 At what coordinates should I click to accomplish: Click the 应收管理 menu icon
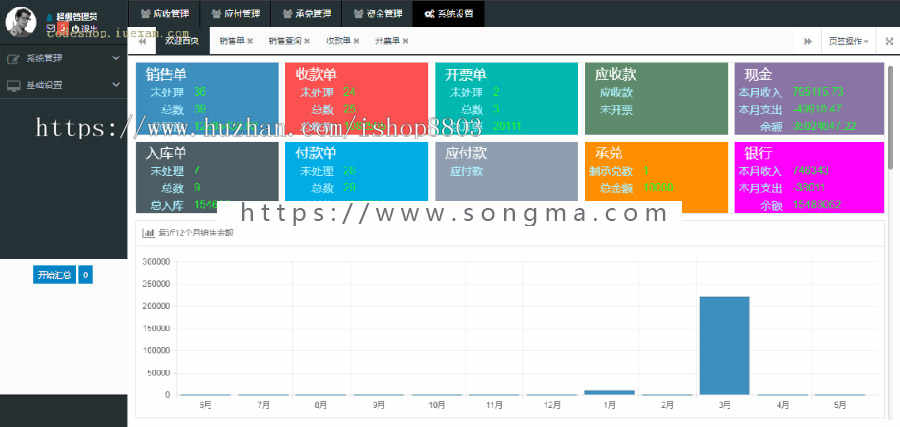[x=145, y=13]
